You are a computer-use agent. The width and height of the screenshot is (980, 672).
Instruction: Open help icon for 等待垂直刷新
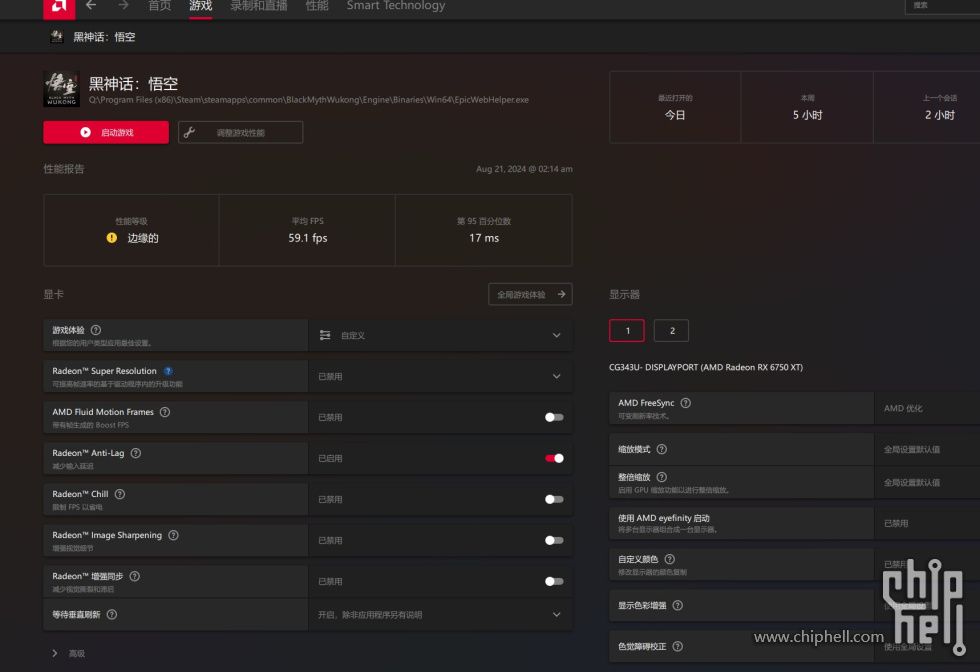(112, 614)
